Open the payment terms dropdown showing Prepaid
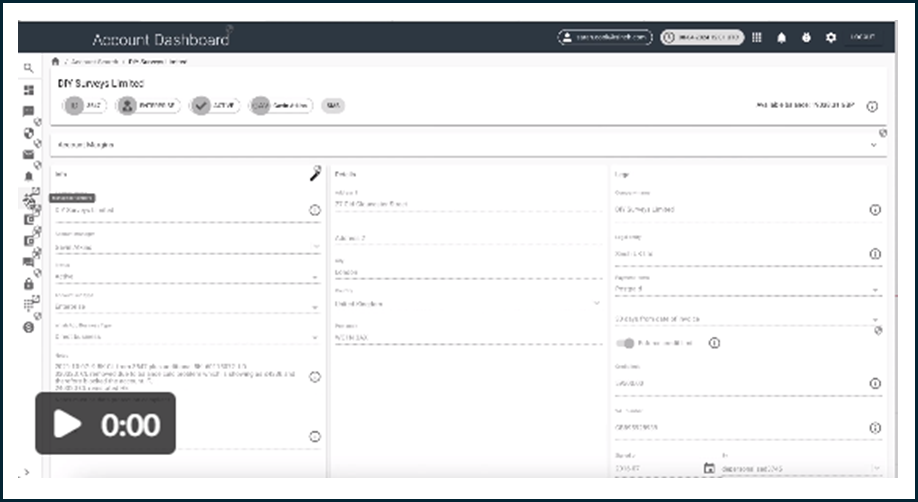The width and height of the screenshot is (918, 502). click(748, 289)
